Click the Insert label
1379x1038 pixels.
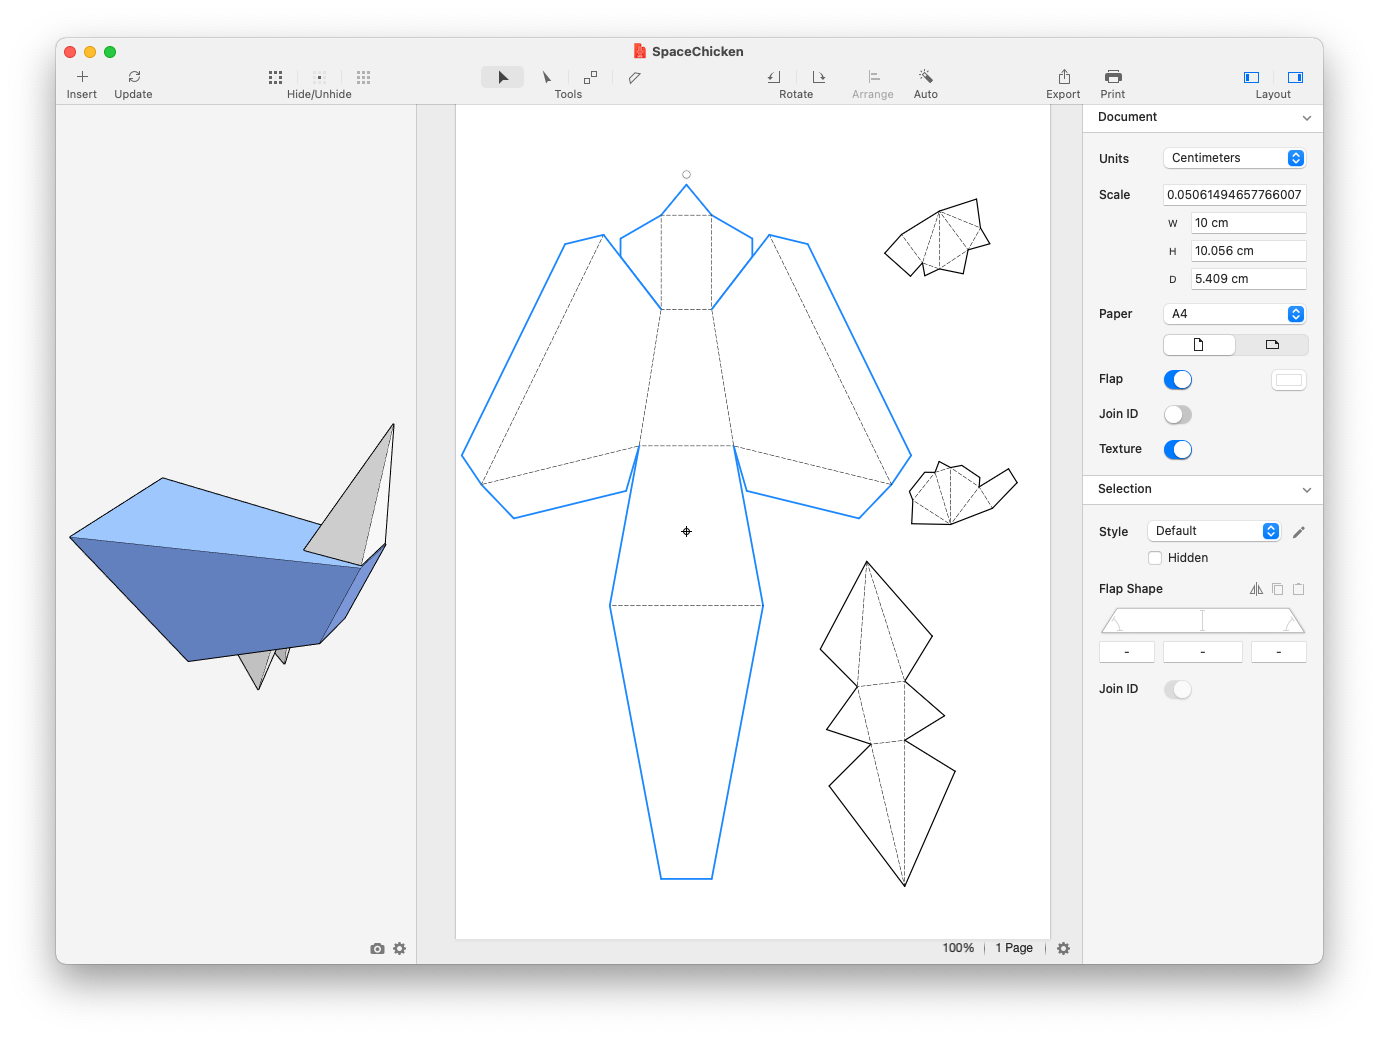[x=82, y=95]
